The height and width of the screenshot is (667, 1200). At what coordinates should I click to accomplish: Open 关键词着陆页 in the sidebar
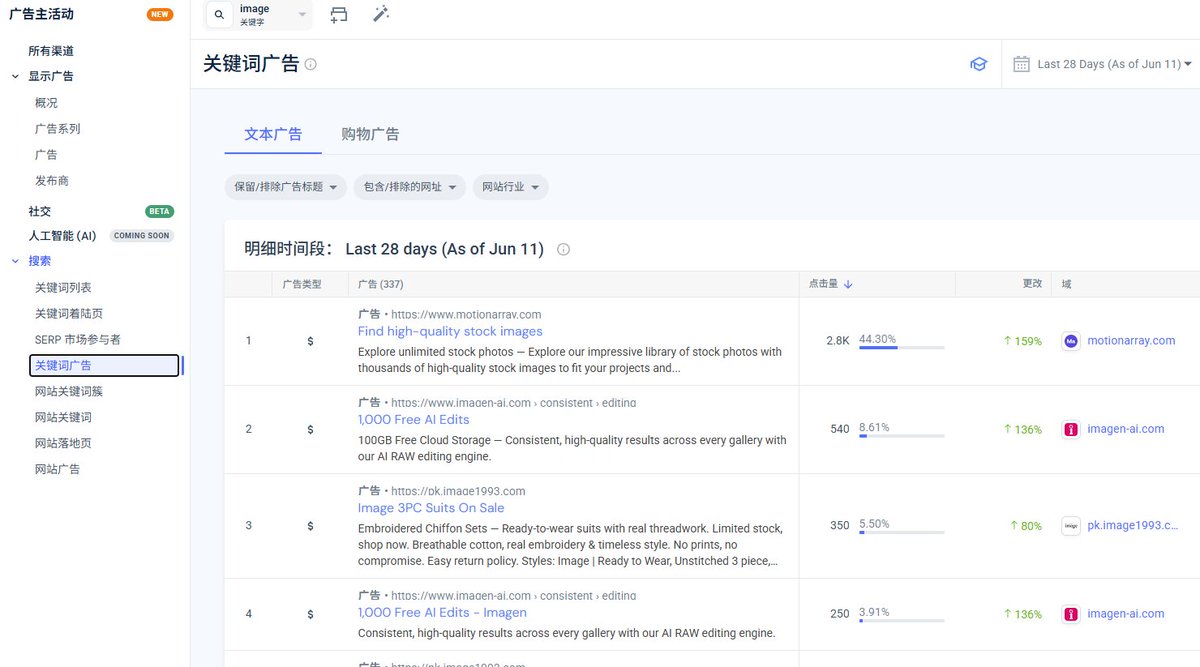pyautogui.click(x=69, y=314)
